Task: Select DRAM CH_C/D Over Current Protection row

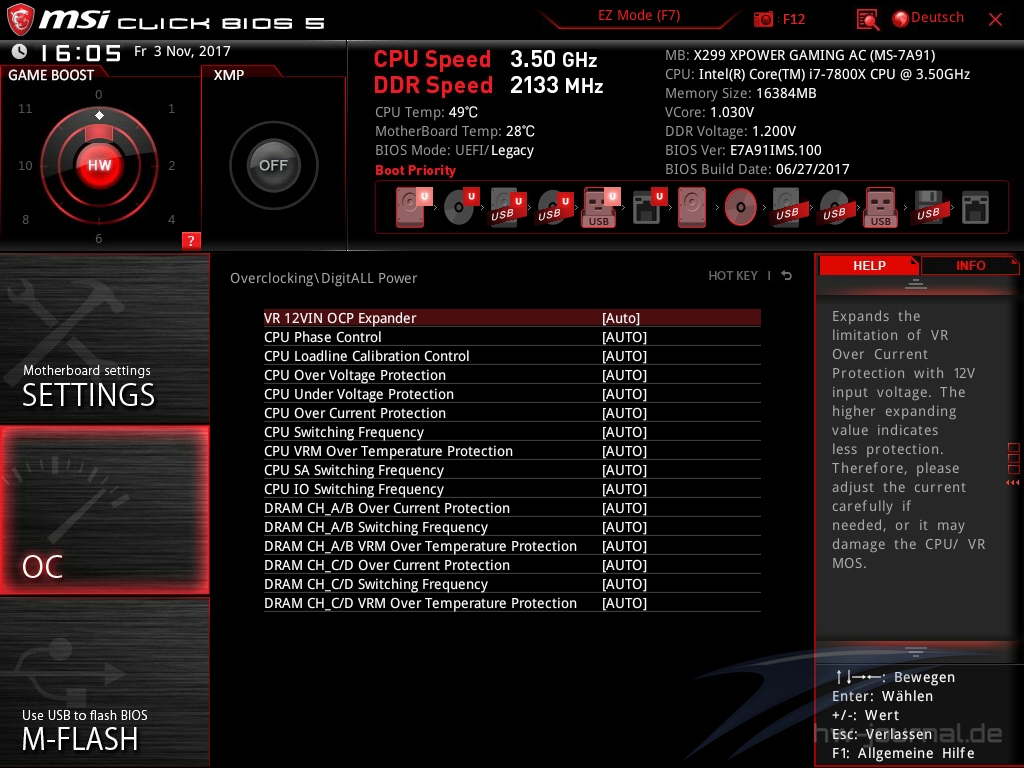Action: (512, 565)
